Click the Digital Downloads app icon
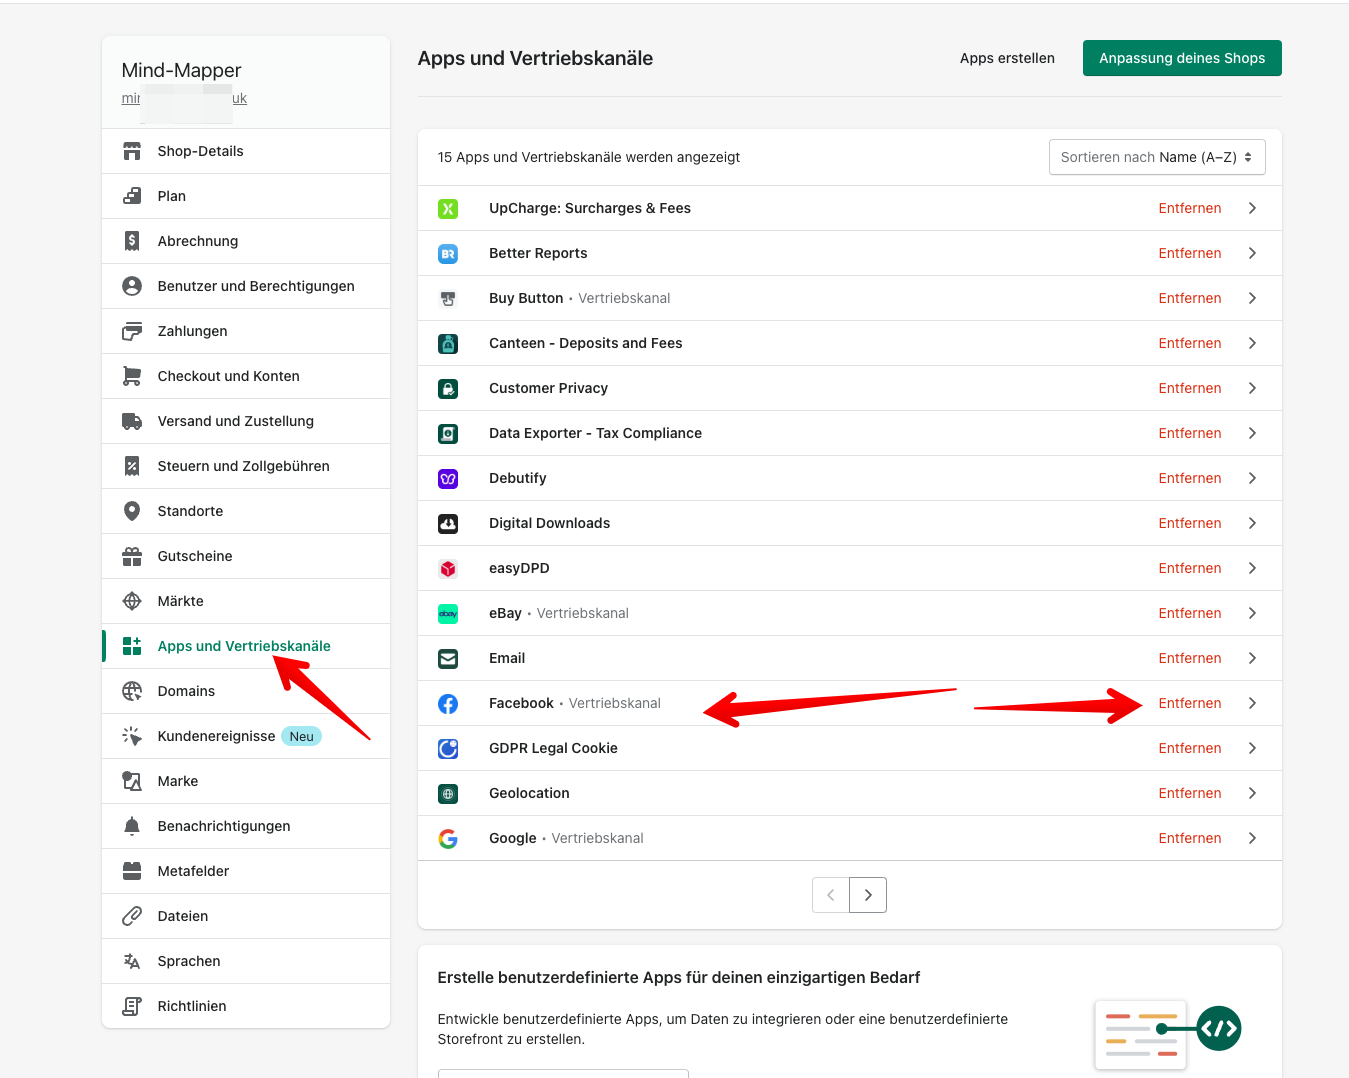This screenshot has height=1078, width=1349. [448, 524]
